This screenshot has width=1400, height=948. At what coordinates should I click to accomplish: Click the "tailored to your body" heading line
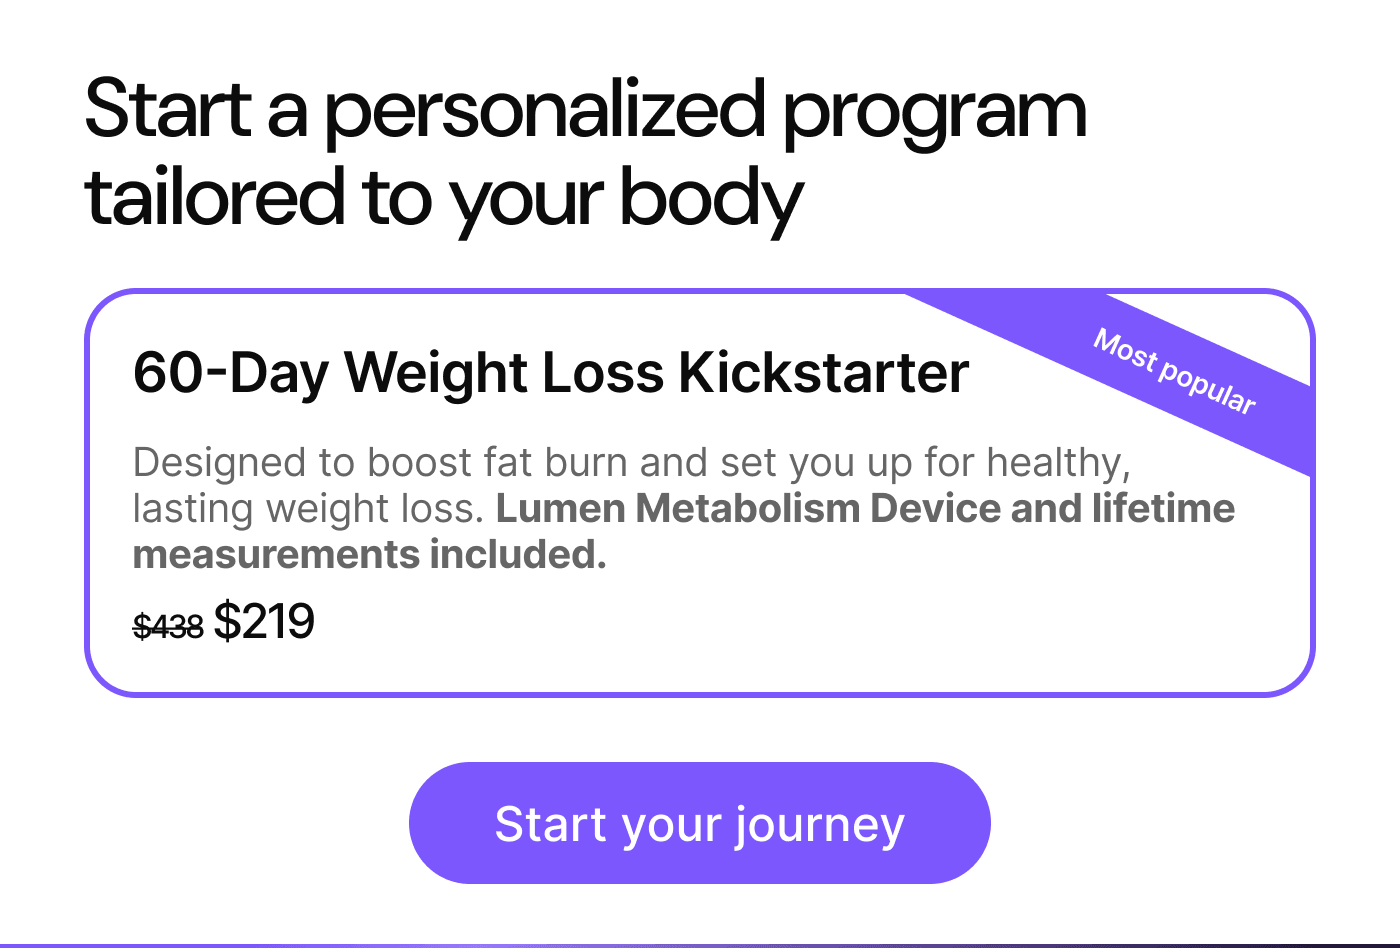(x=444, y=197)
